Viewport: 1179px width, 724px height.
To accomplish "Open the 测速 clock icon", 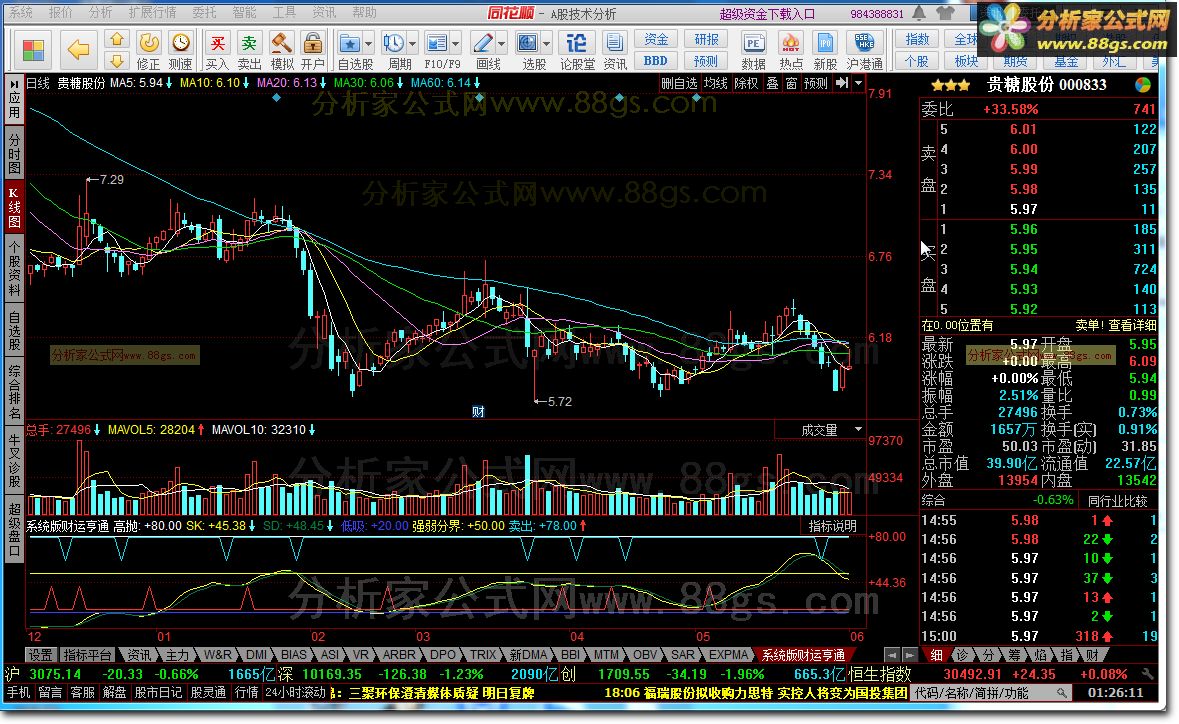I will click(x=180, y=50).
